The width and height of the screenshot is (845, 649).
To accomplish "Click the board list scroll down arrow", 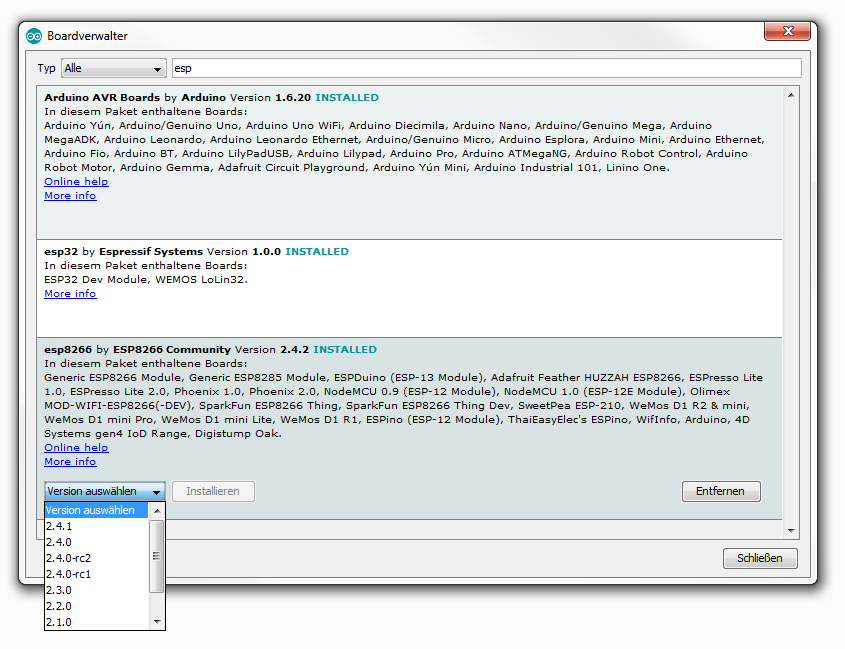I will tap(791, 530).
